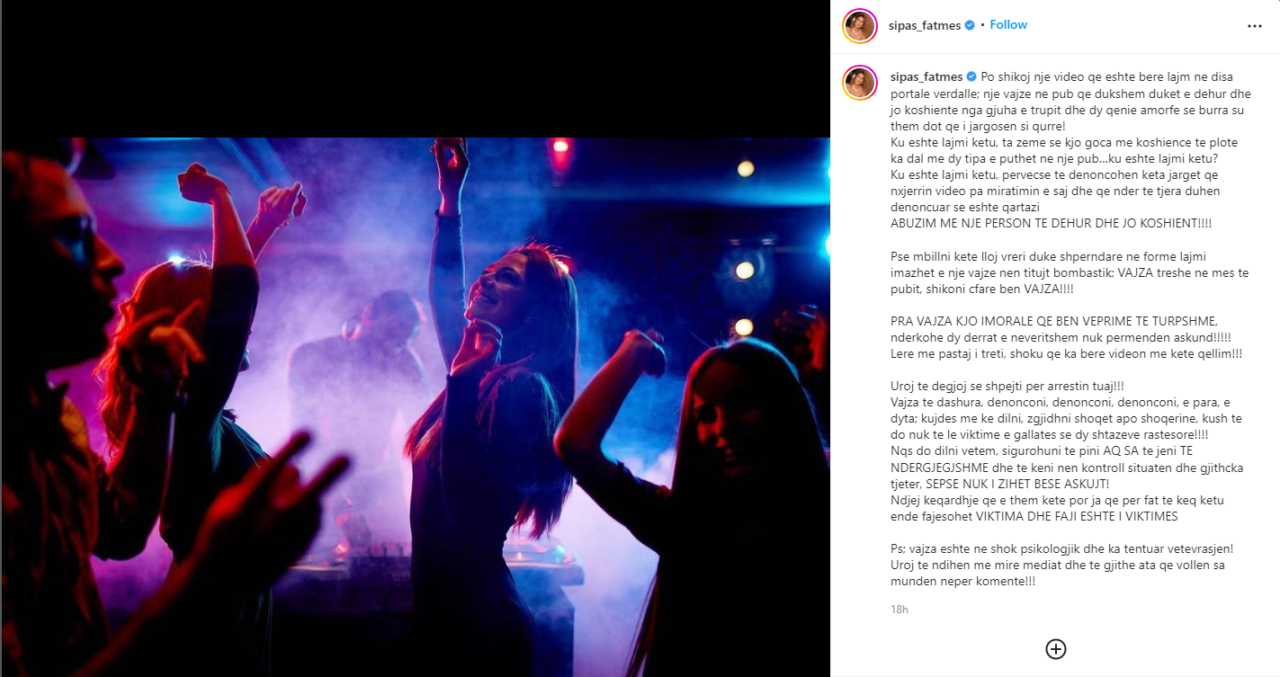1280x677 pixels.
Task: Click the 'Ps; vajza eshte ne shok' paragraph
Action: click(1064, 565)
